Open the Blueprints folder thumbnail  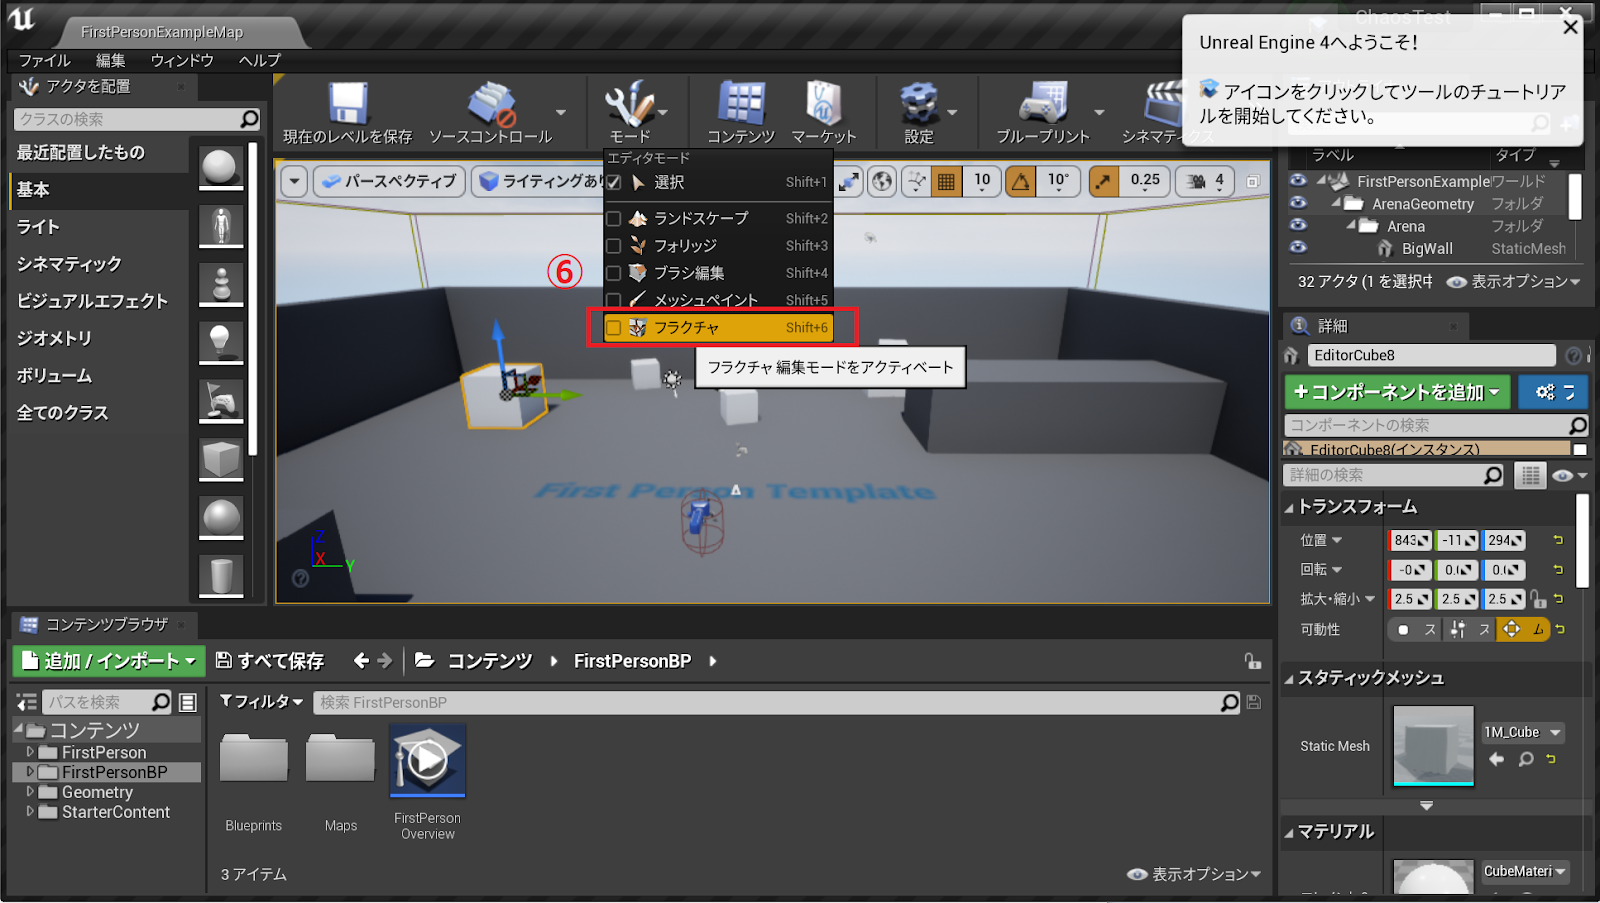(x=254, y=760)
